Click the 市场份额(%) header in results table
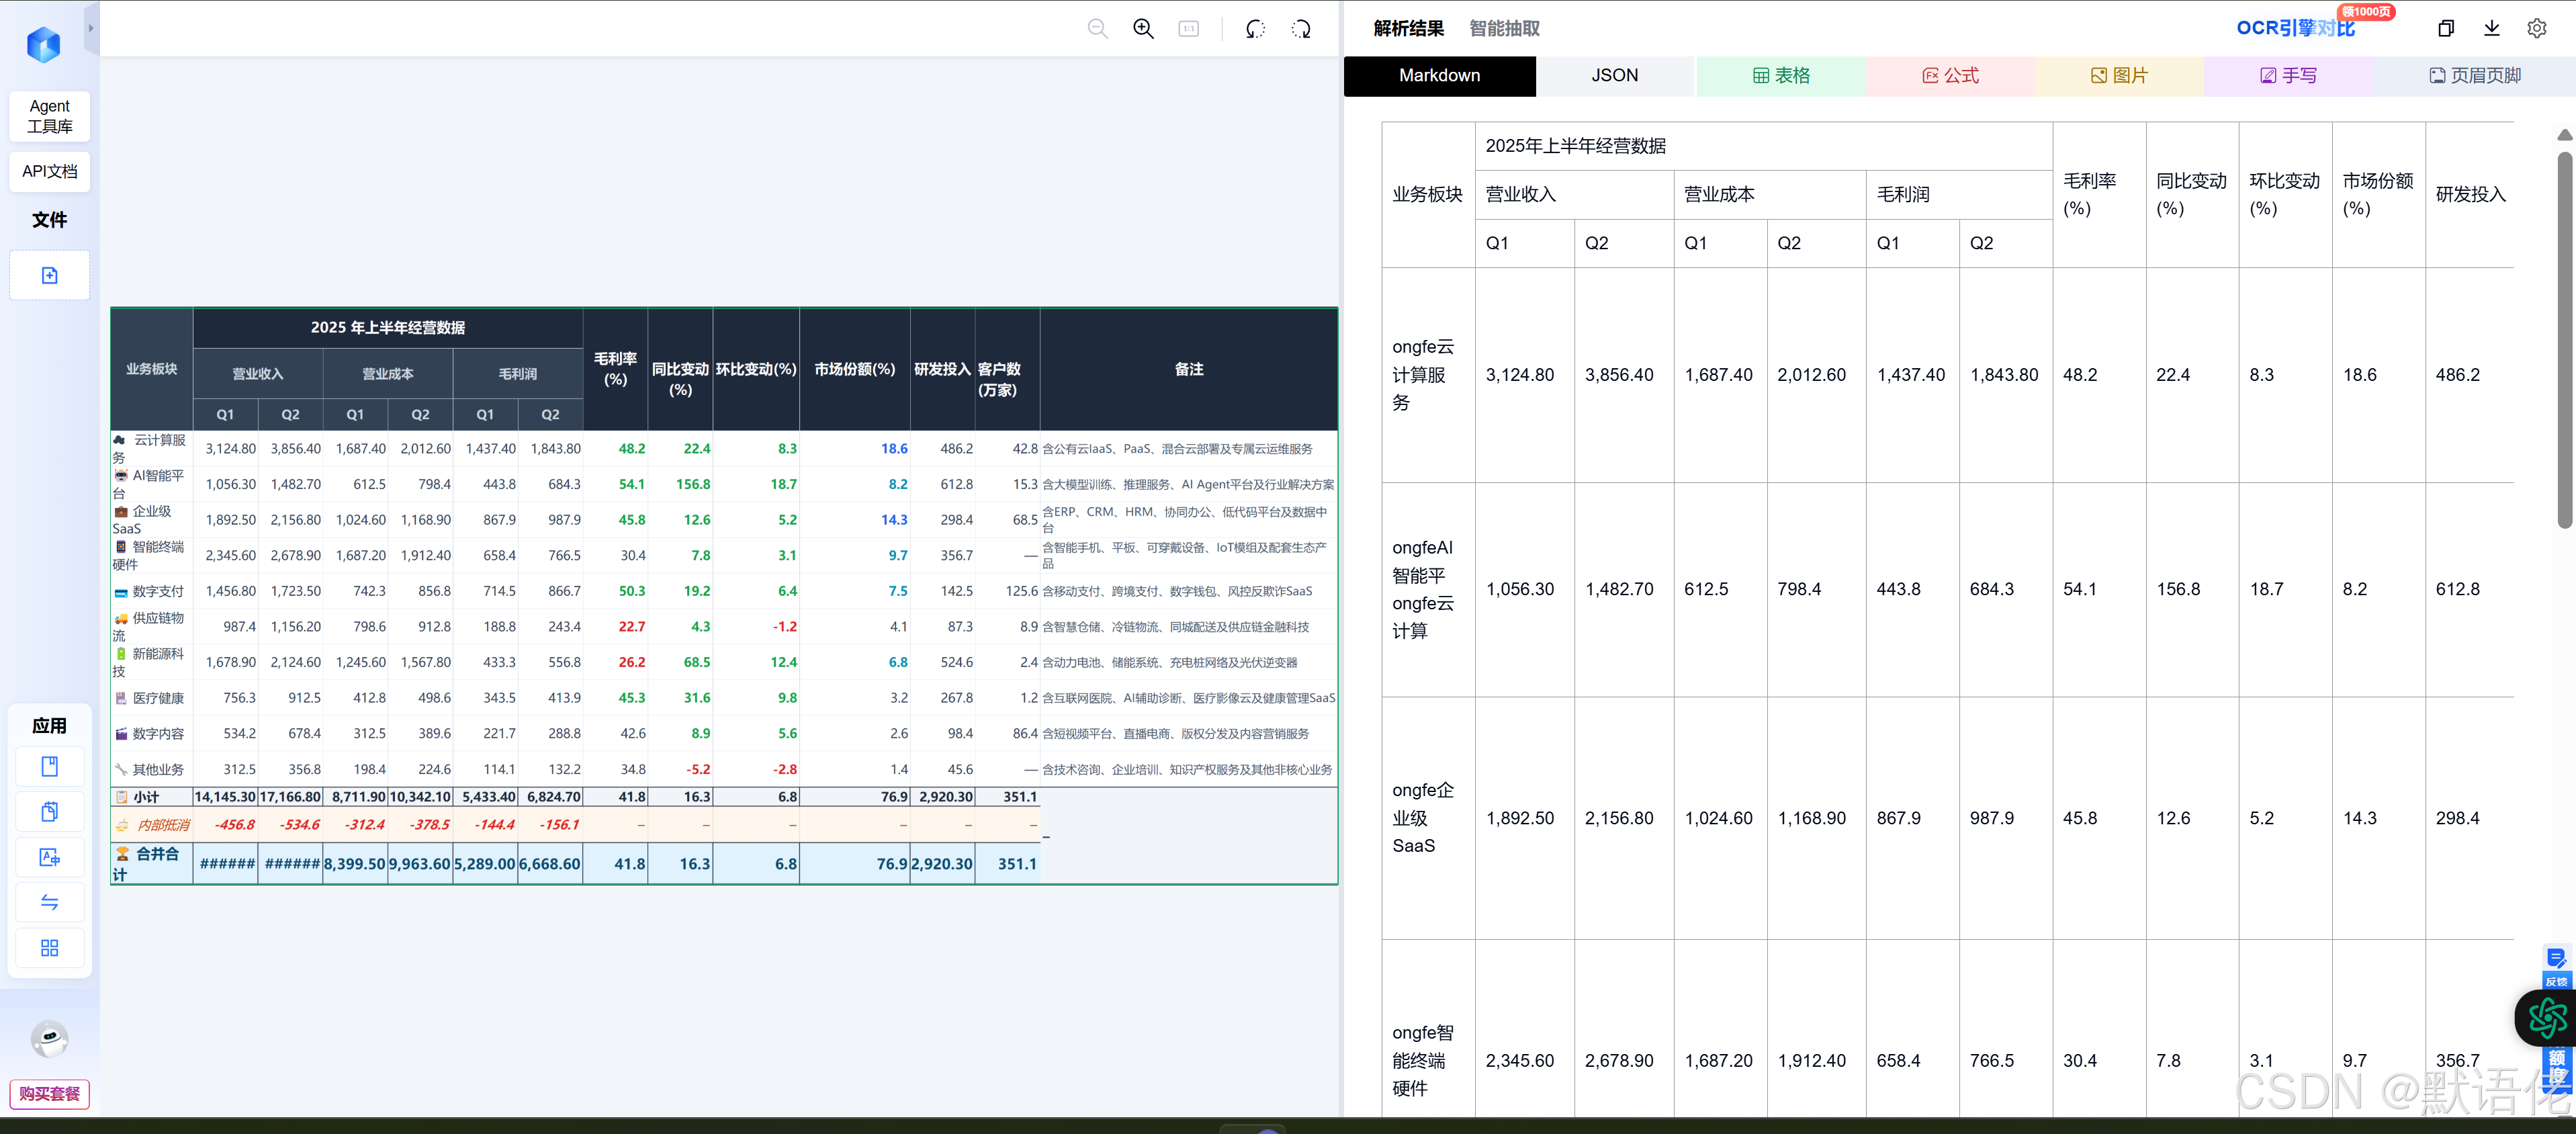This screenshot has height=1134, width=2576. [2378, 195]
